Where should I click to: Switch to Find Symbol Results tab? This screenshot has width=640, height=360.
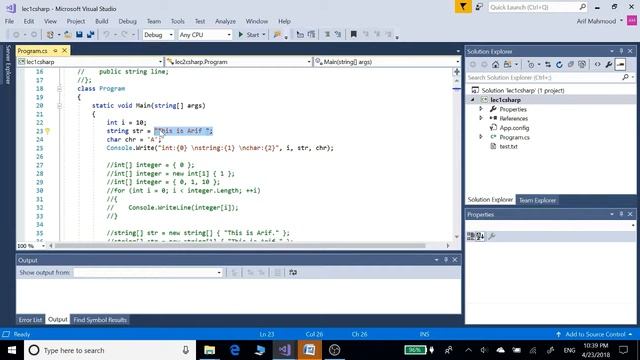[x=100, y=320]
